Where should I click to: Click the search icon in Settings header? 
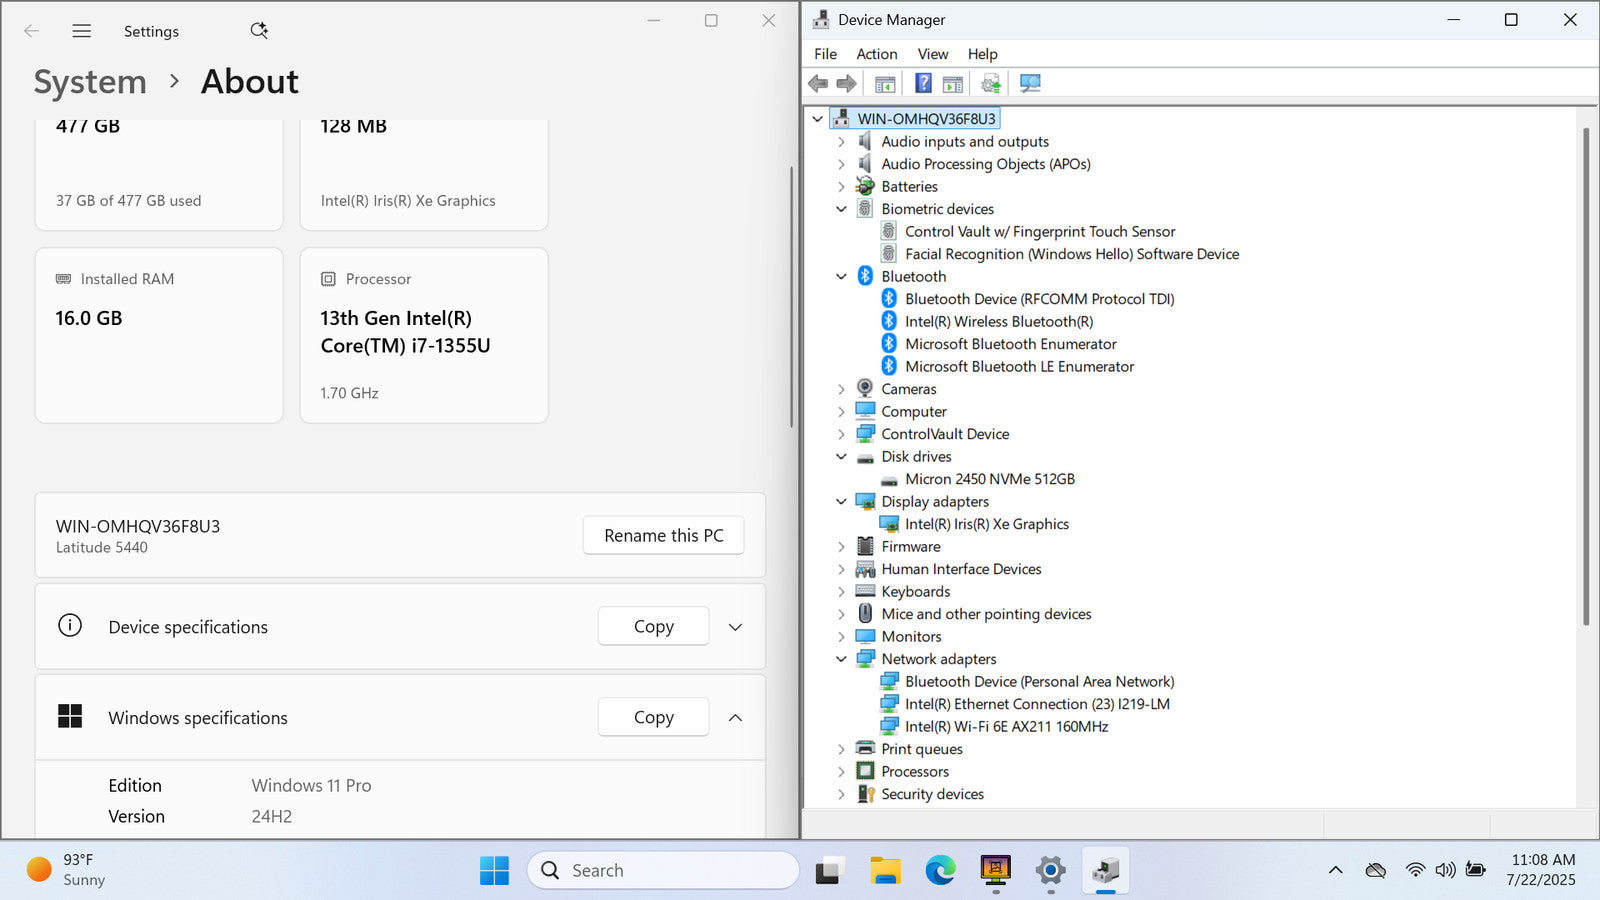pos(259,31)
